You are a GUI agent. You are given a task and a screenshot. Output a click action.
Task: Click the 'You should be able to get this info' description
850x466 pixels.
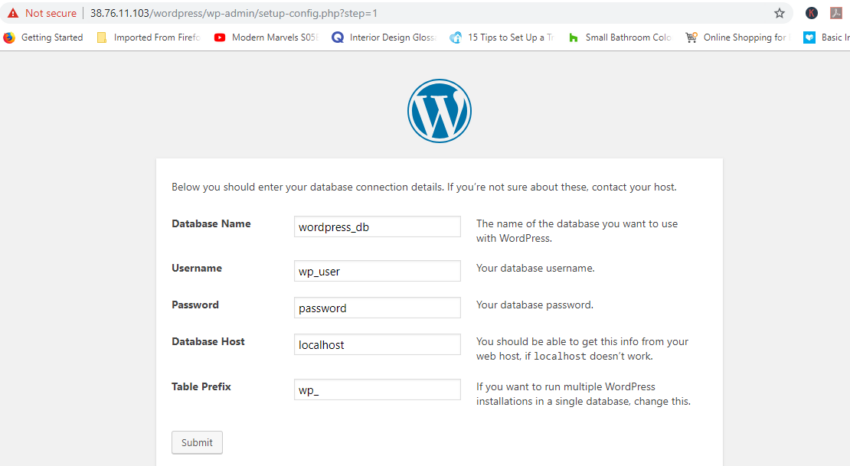[x=582, y=349]
